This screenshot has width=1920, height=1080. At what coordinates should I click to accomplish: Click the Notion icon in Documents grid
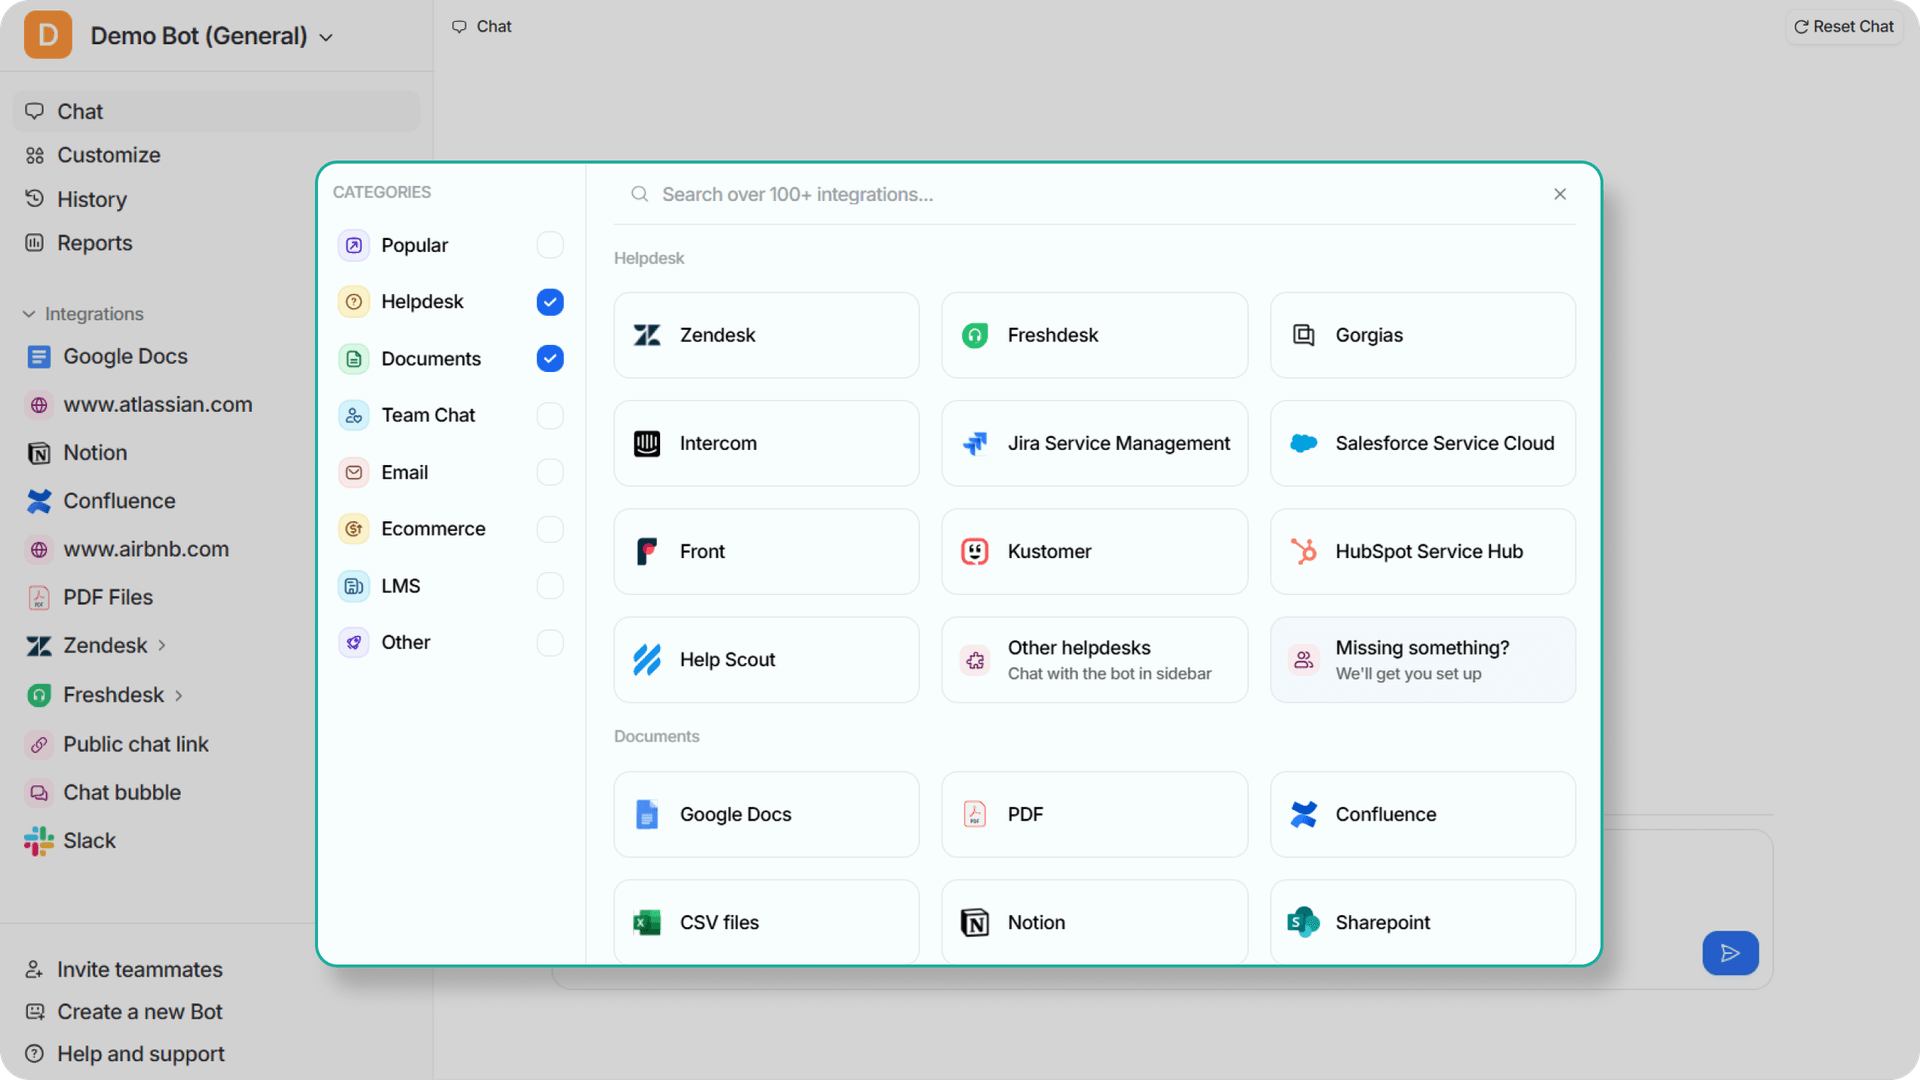tap(975, 922)
